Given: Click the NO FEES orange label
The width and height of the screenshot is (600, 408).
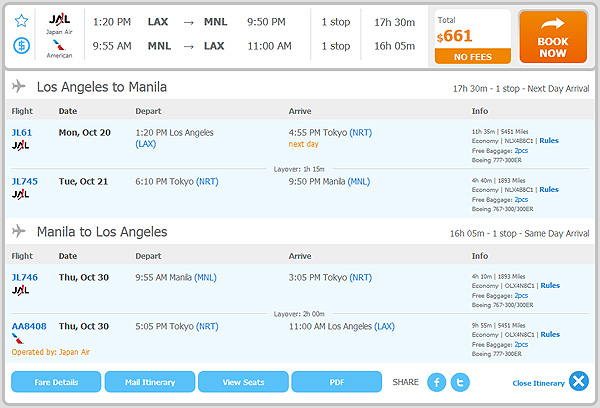Looking at the screenshot, I should (x=473, y=57).
